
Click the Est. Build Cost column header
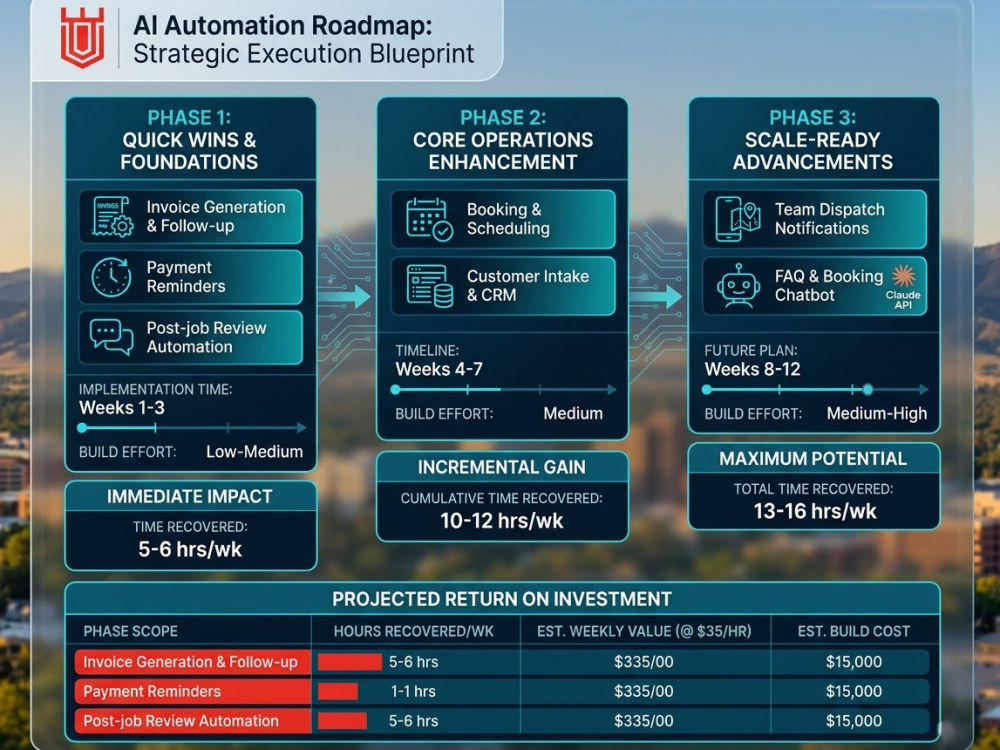tap(853, 631)
